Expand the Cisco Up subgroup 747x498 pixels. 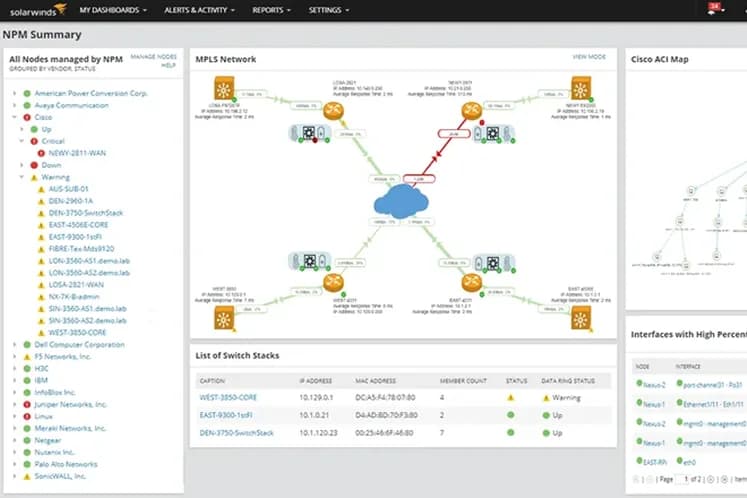[21, 129]
